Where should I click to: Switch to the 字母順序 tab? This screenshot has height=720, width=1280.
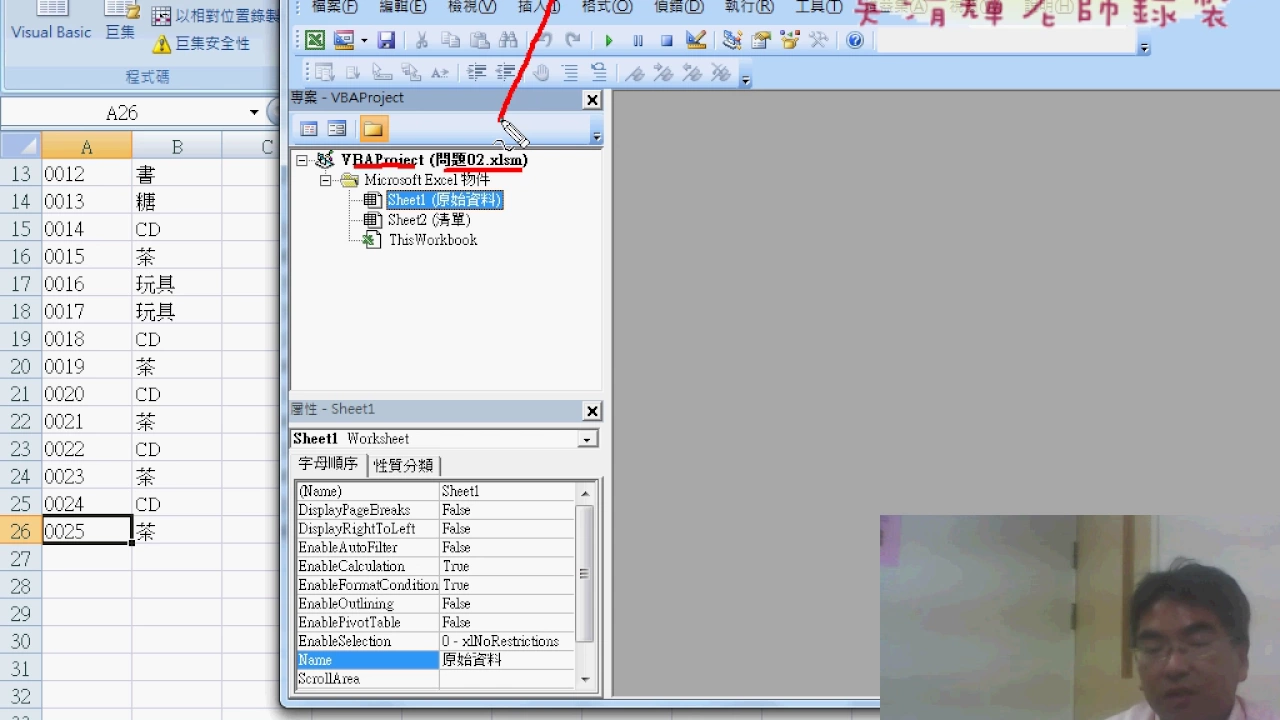coord(328,464)
